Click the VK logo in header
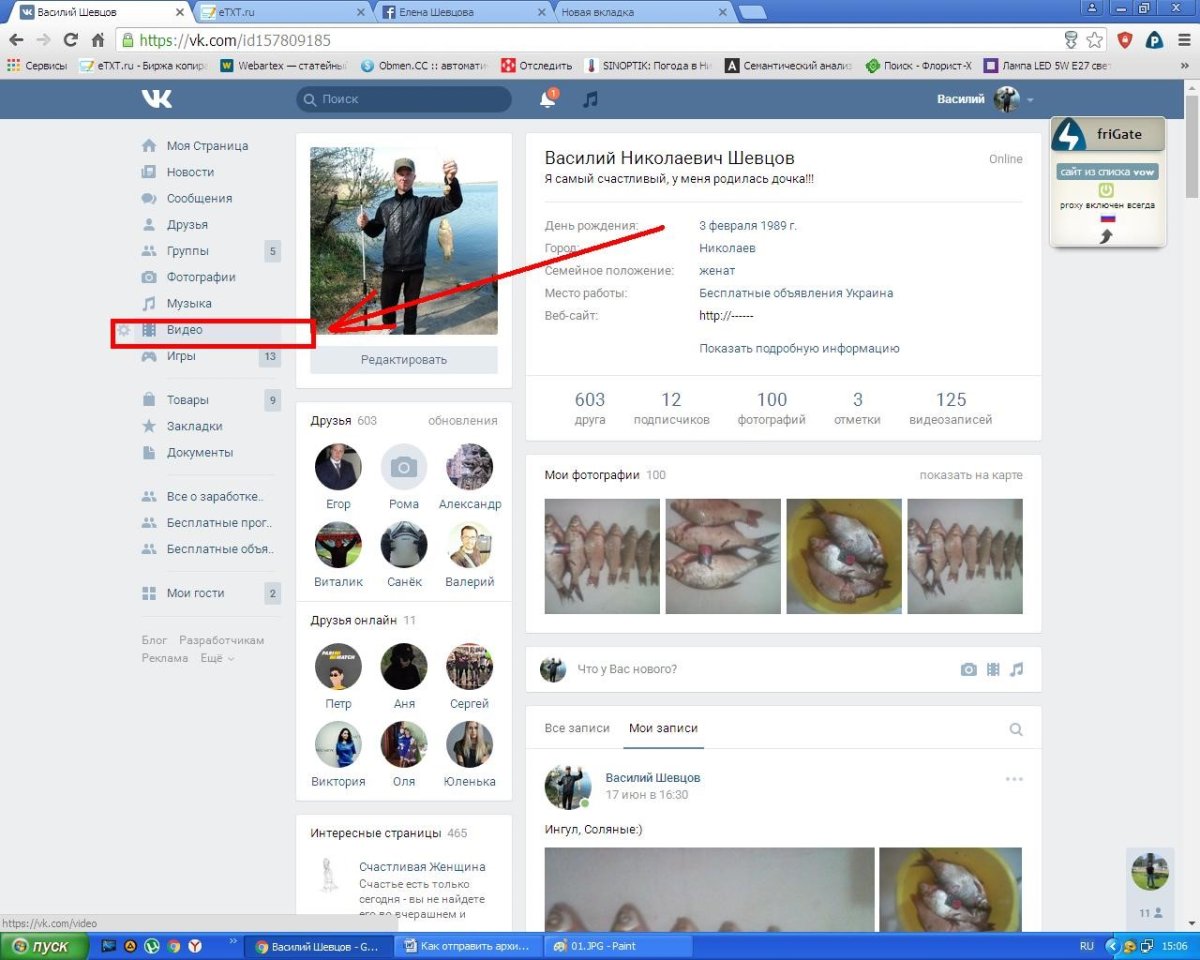The width and height of the screenshot is (1200, 960). pyautogui.click(x=156, y=99)
